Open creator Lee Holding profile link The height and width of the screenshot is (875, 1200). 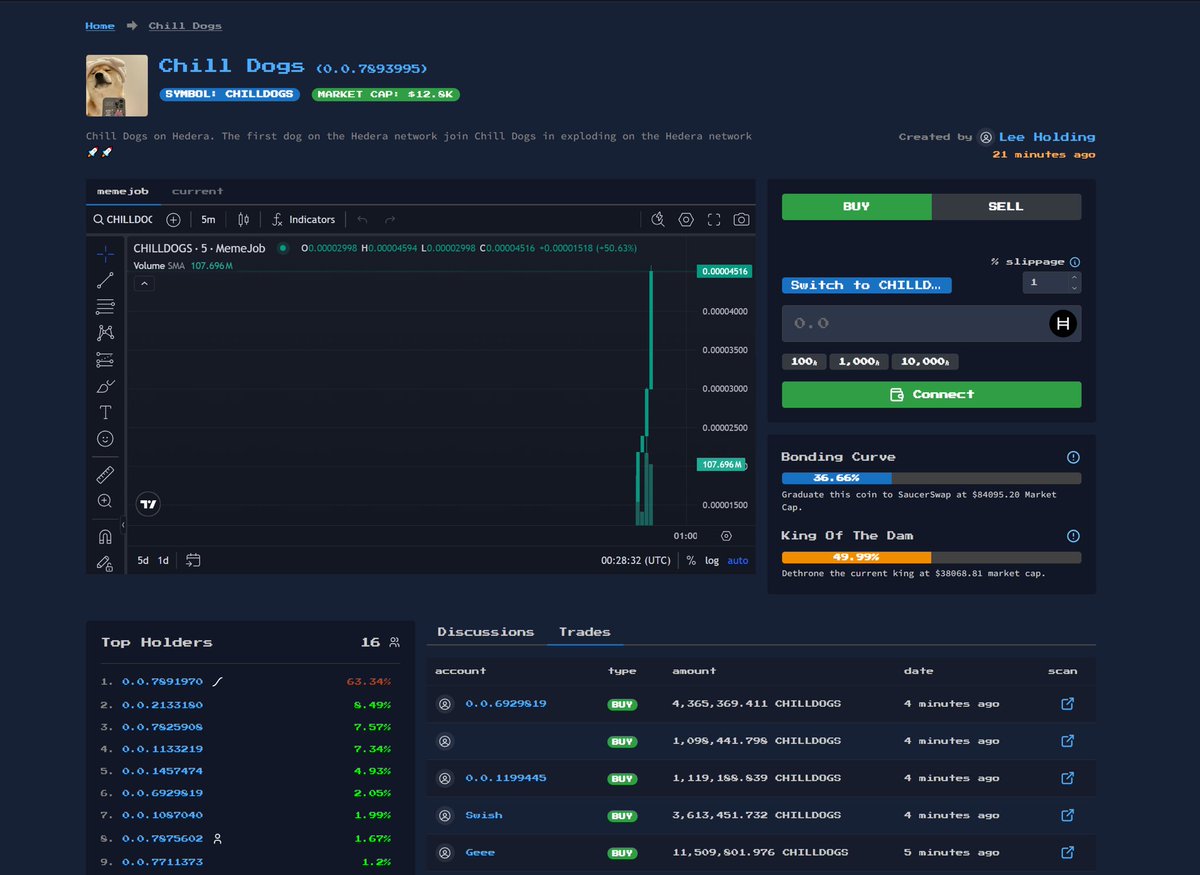tap(1047, 137)
